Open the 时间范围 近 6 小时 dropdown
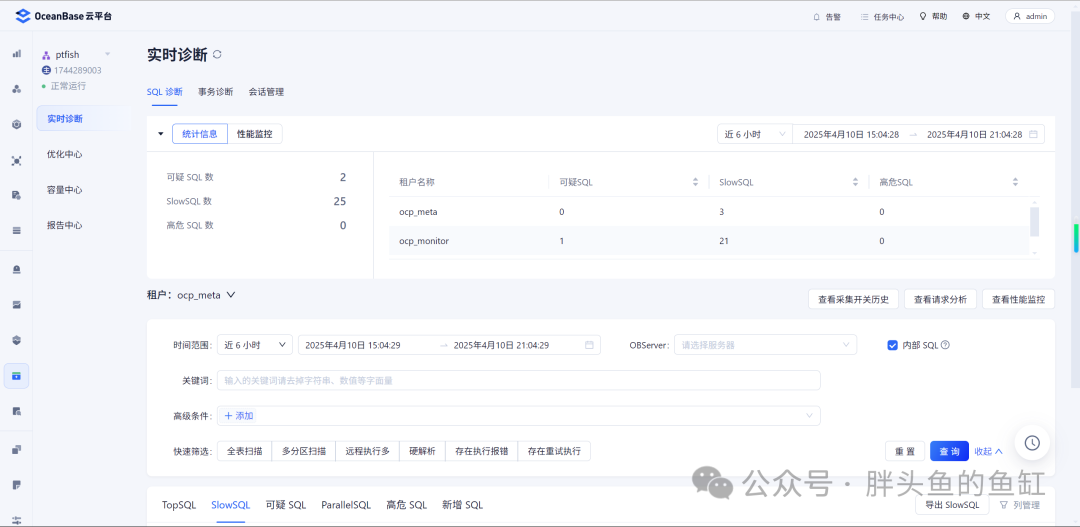The width and height of the screenshot is (1080, 527). click(x=255, y=344)
